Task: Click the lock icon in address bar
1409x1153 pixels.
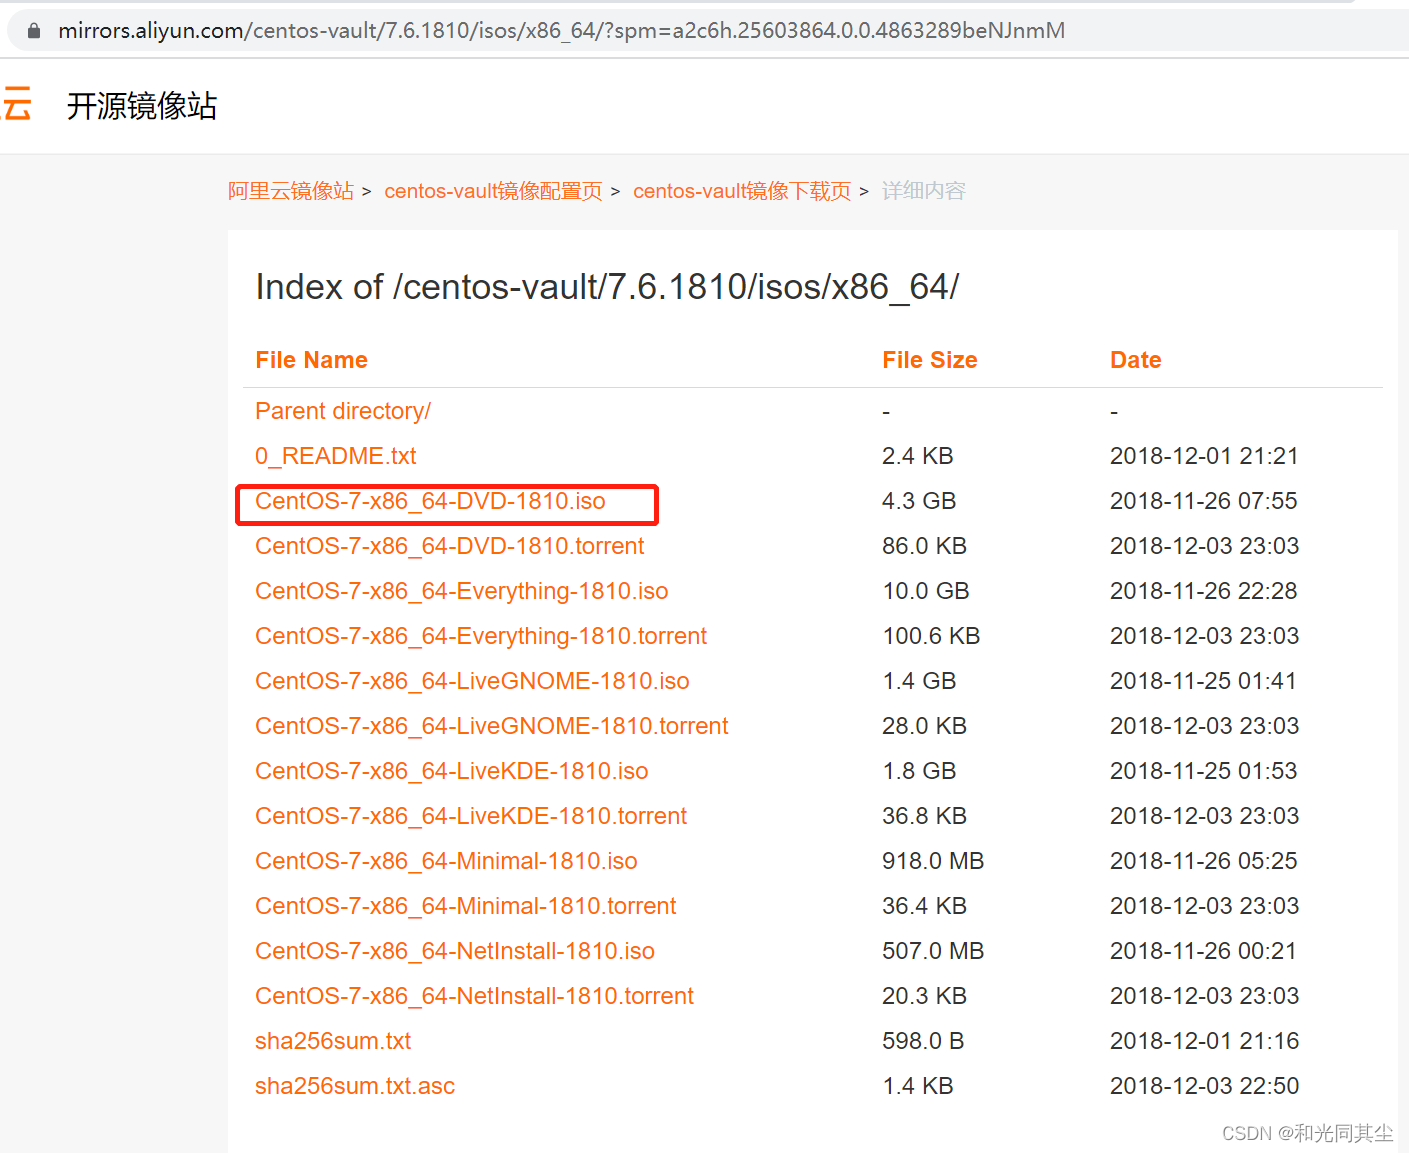Action: (34, 31)
